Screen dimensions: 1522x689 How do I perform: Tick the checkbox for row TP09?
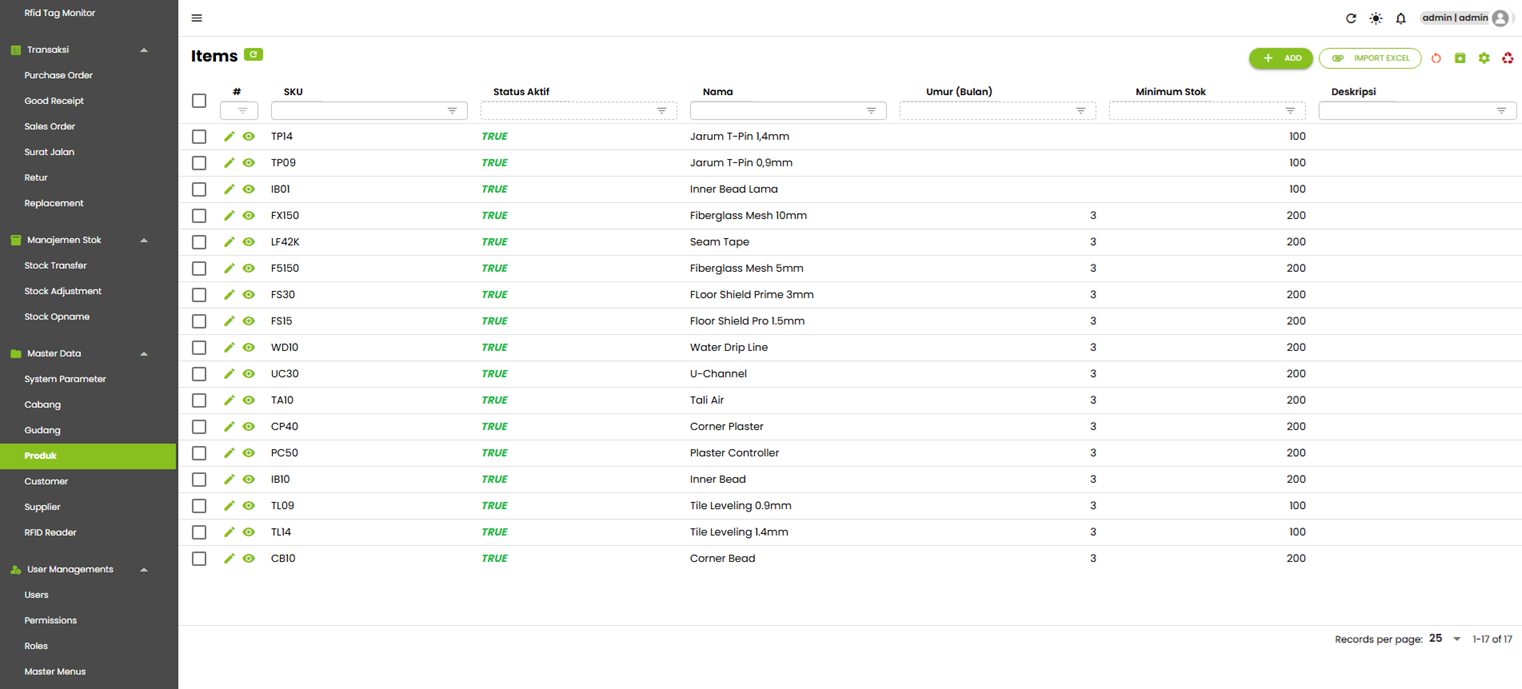pos(199,162)
